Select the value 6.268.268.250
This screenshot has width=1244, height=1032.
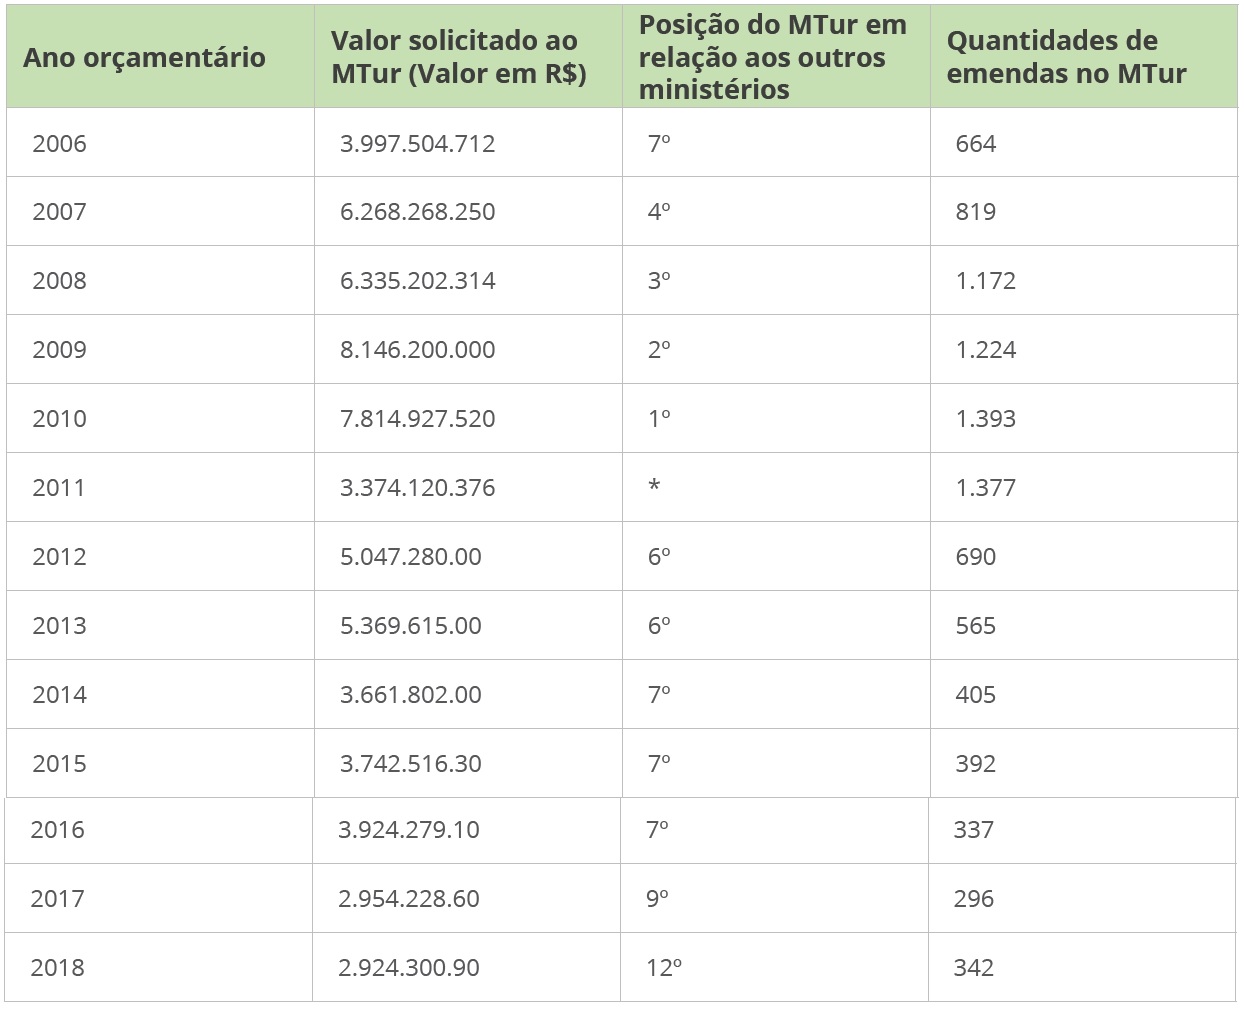click(x=417, y=212)
